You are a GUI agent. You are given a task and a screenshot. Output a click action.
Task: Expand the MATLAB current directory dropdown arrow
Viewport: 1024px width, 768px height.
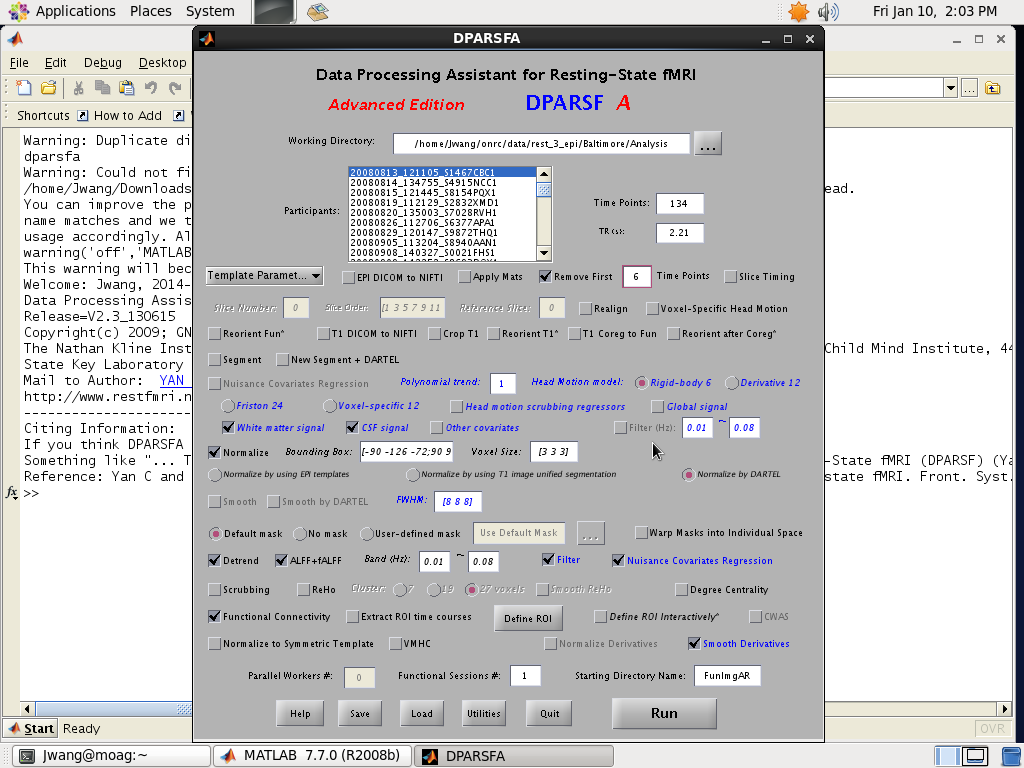tap(950, 88)
